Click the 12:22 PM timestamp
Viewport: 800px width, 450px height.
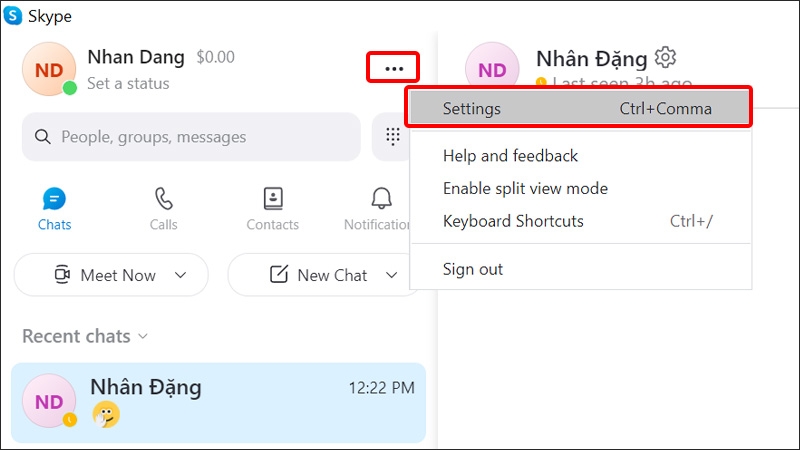381,388
